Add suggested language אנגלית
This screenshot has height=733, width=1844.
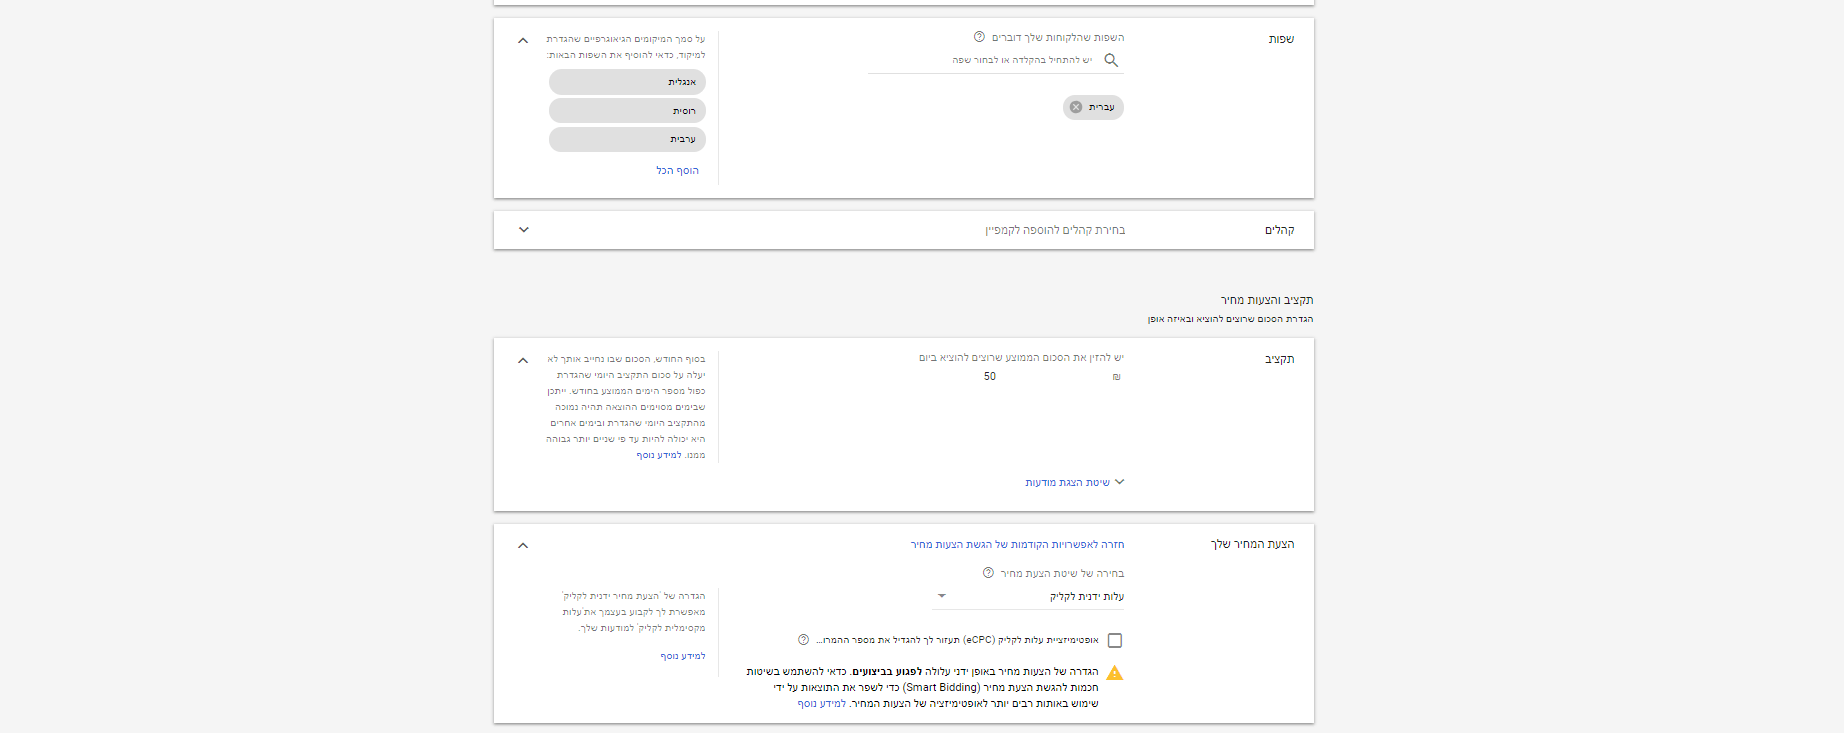point(627,82)
